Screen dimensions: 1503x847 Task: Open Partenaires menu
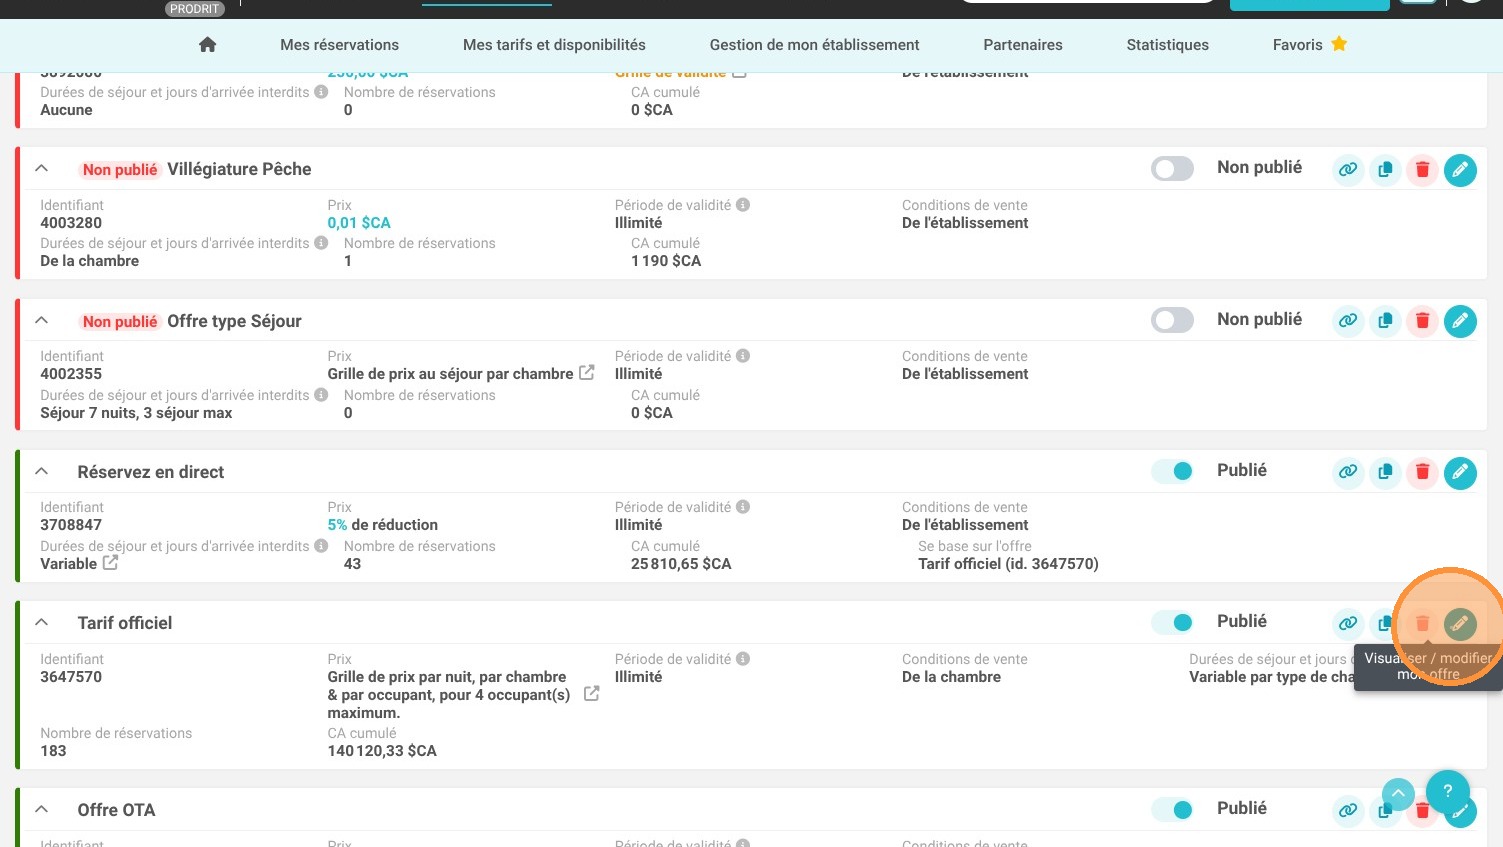pos(1023,45)
